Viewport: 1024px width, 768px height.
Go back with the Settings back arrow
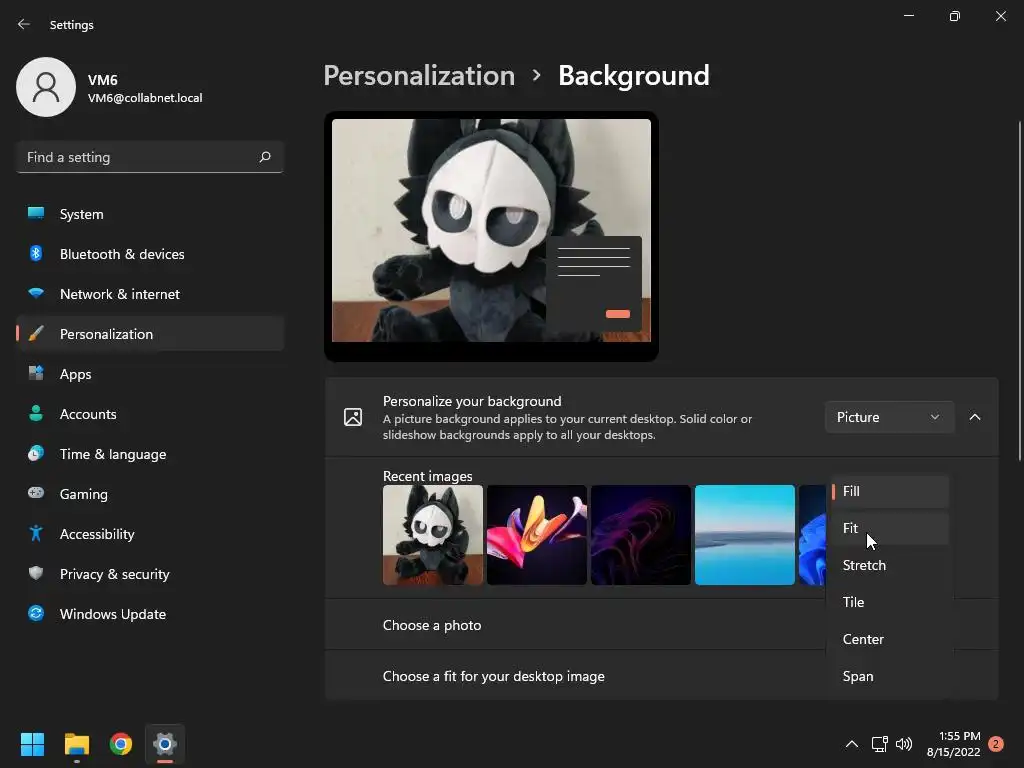click(x=24, y=24)
